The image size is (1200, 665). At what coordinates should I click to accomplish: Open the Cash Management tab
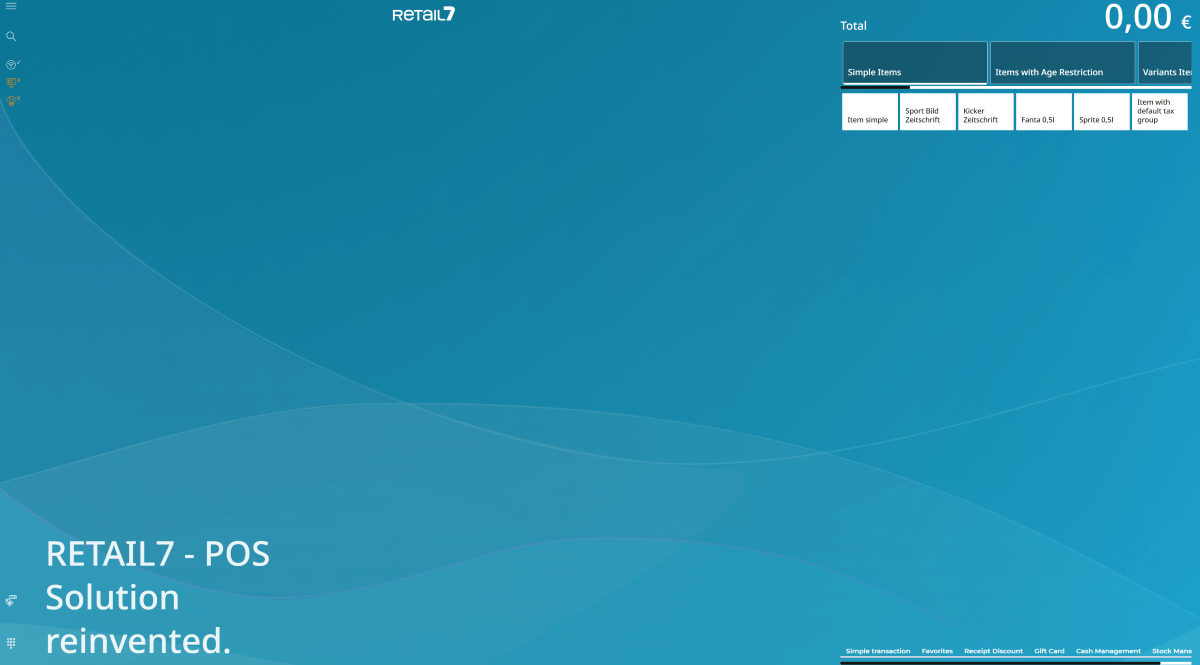[1108, 651]
